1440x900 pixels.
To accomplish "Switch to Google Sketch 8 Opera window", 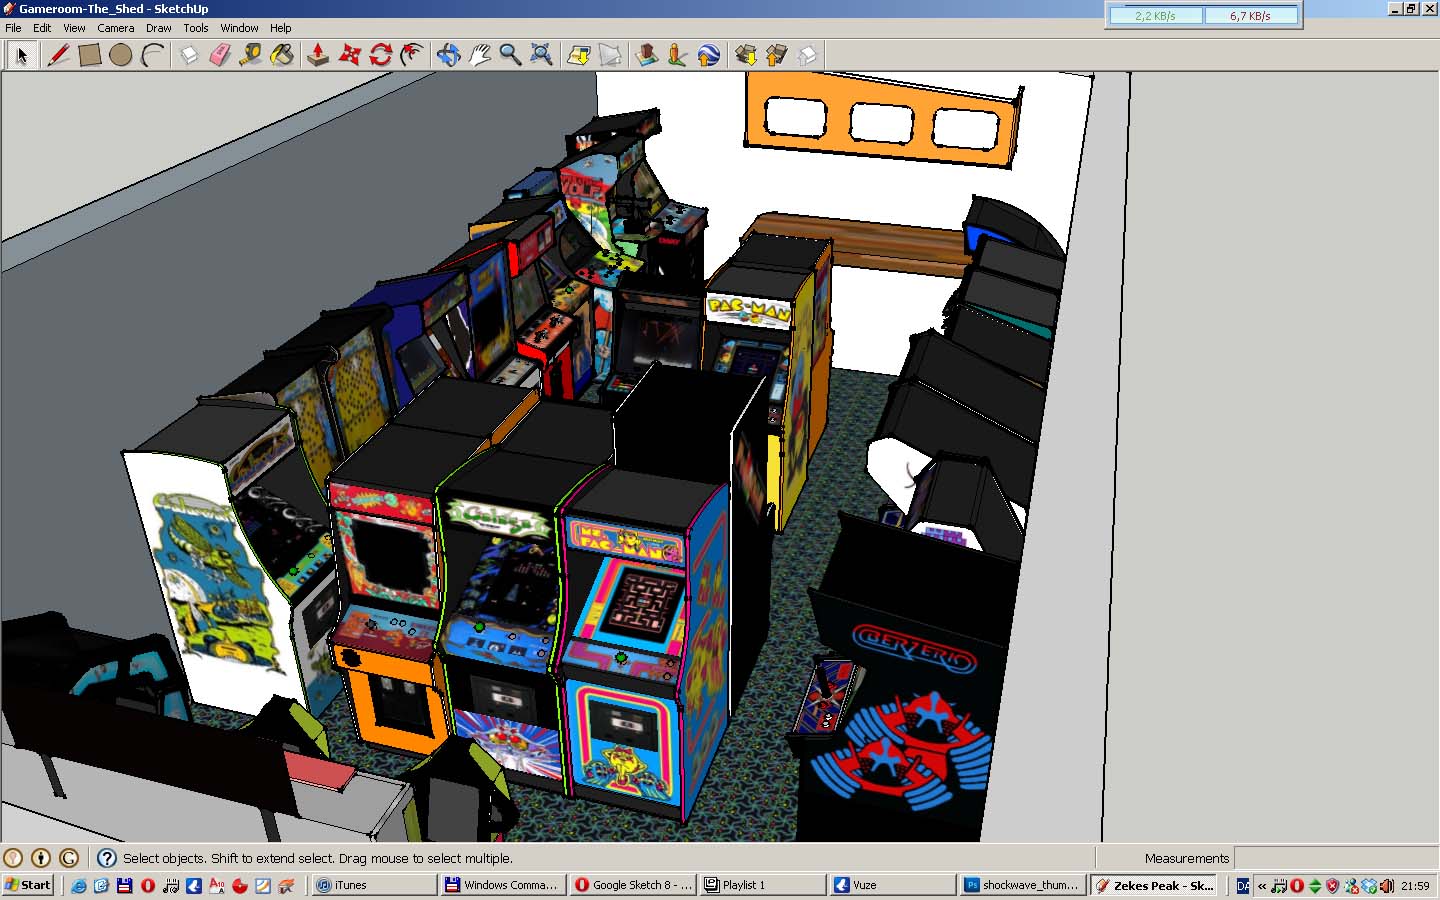I will tap(633, 885).
